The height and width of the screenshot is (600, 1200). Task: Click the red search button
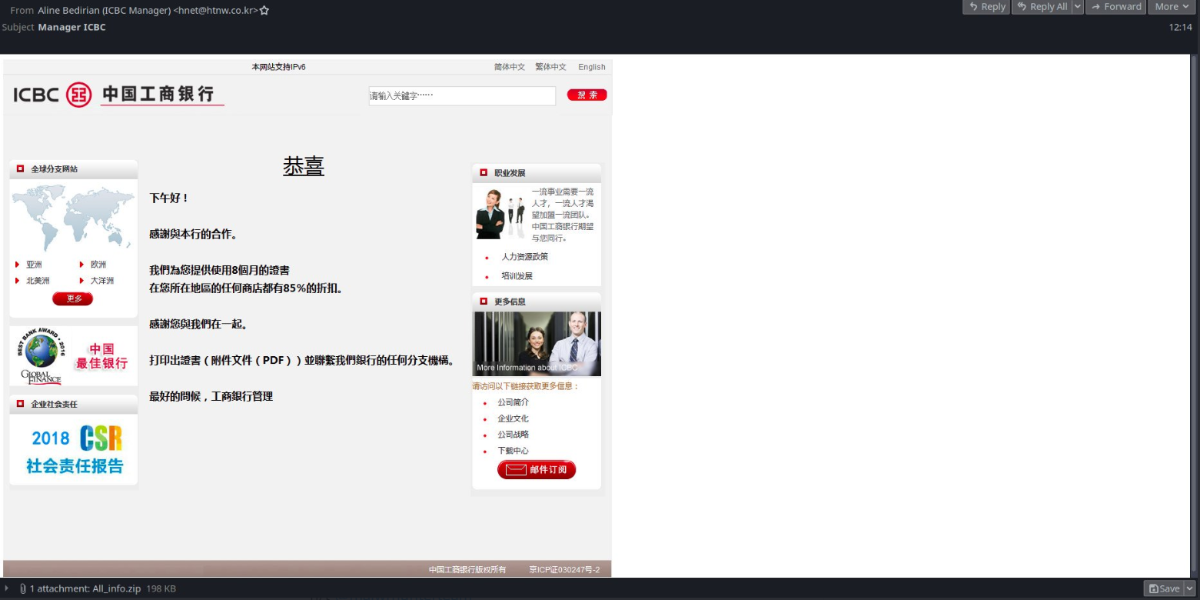[587, 95]
